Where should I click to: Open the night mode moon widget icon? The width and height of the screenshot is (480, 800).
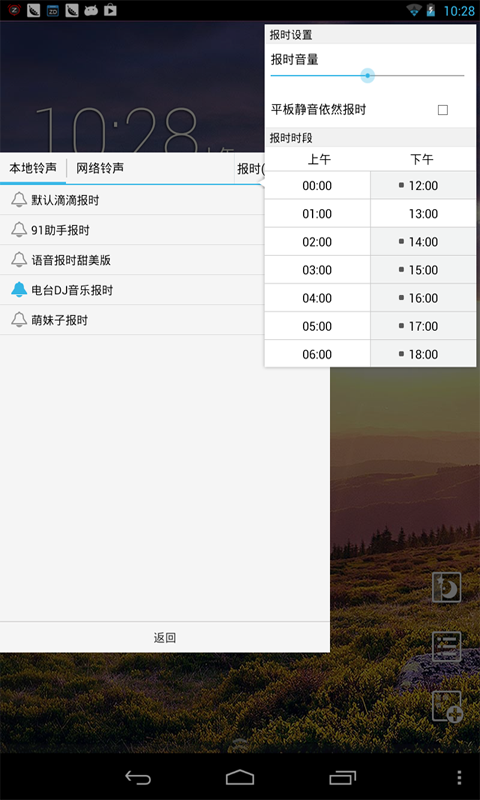[447, 587]
